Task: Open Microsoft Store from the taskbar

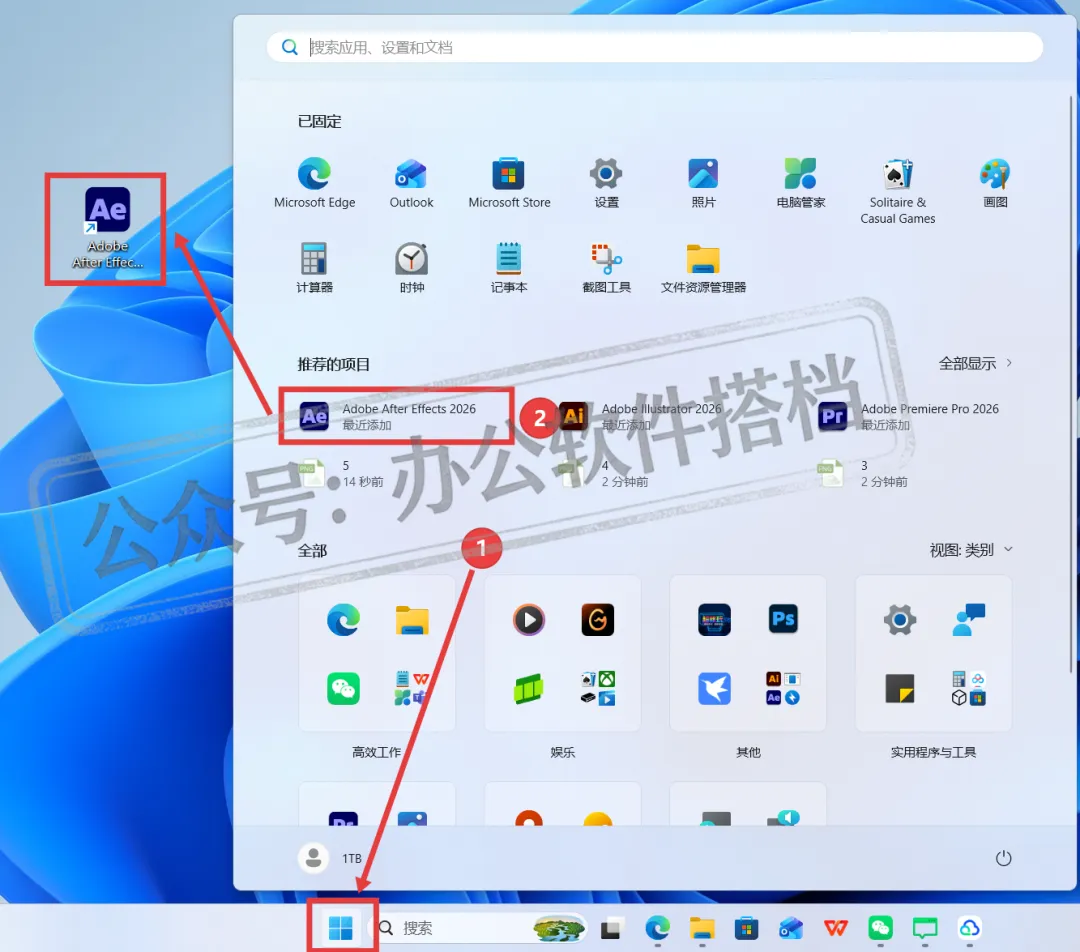Action: [x=746, y=928]
